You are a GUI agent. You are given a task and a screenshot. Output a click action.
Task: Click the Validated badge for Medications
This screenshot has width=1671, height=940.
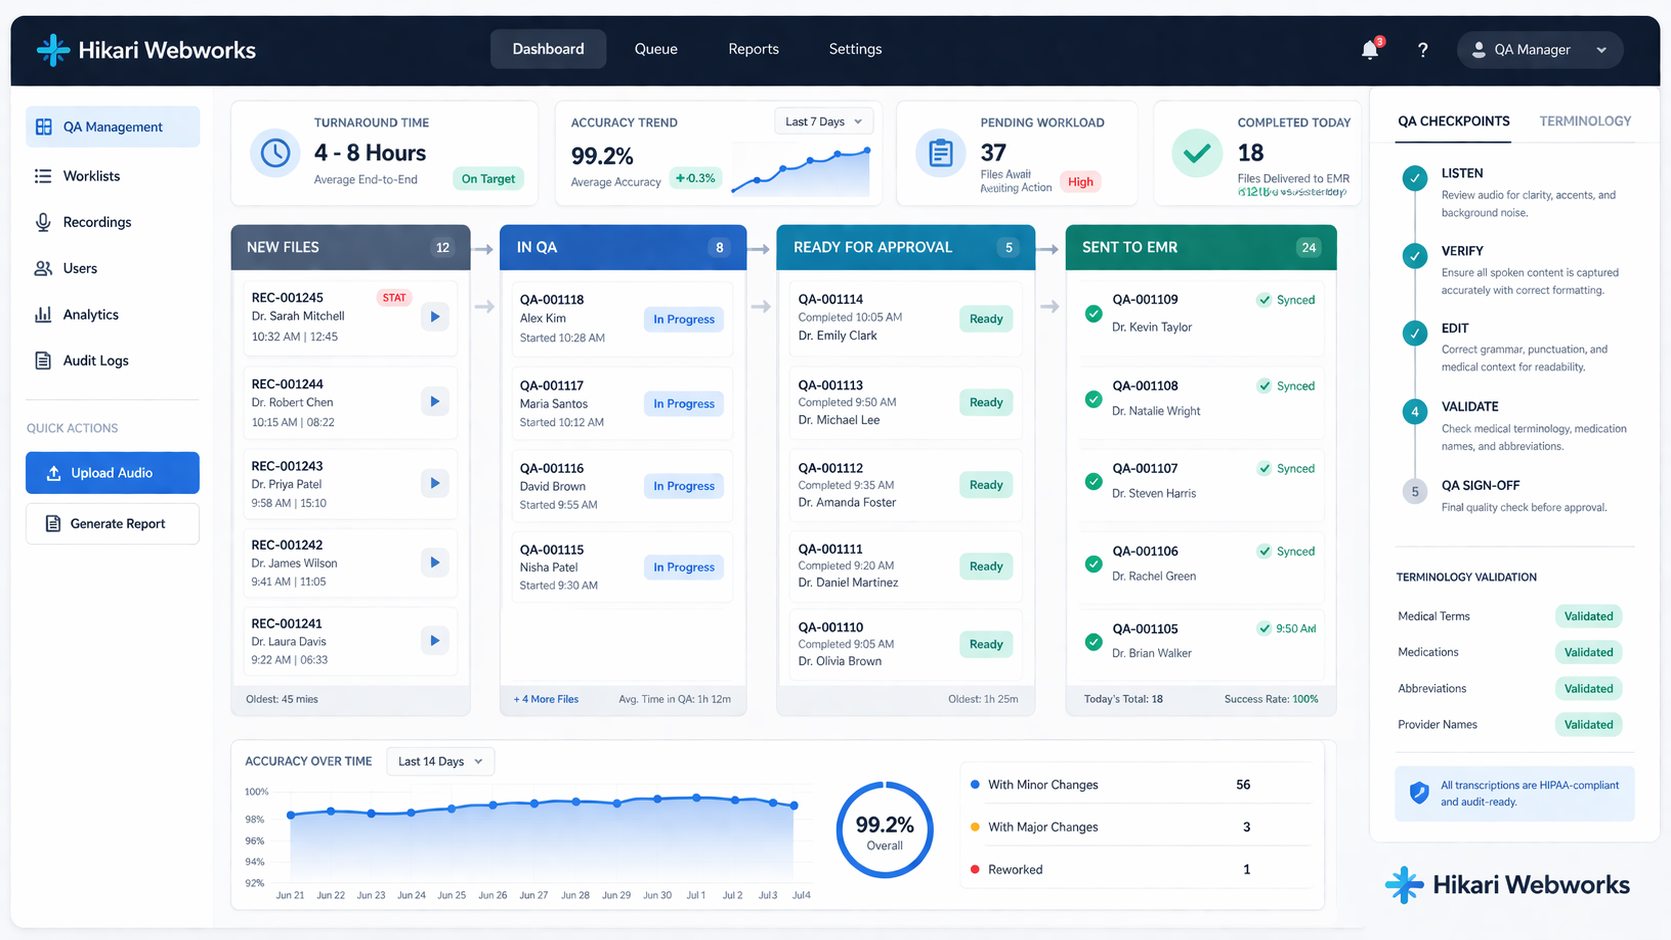pyautogui.click(x=1588, y=652)
